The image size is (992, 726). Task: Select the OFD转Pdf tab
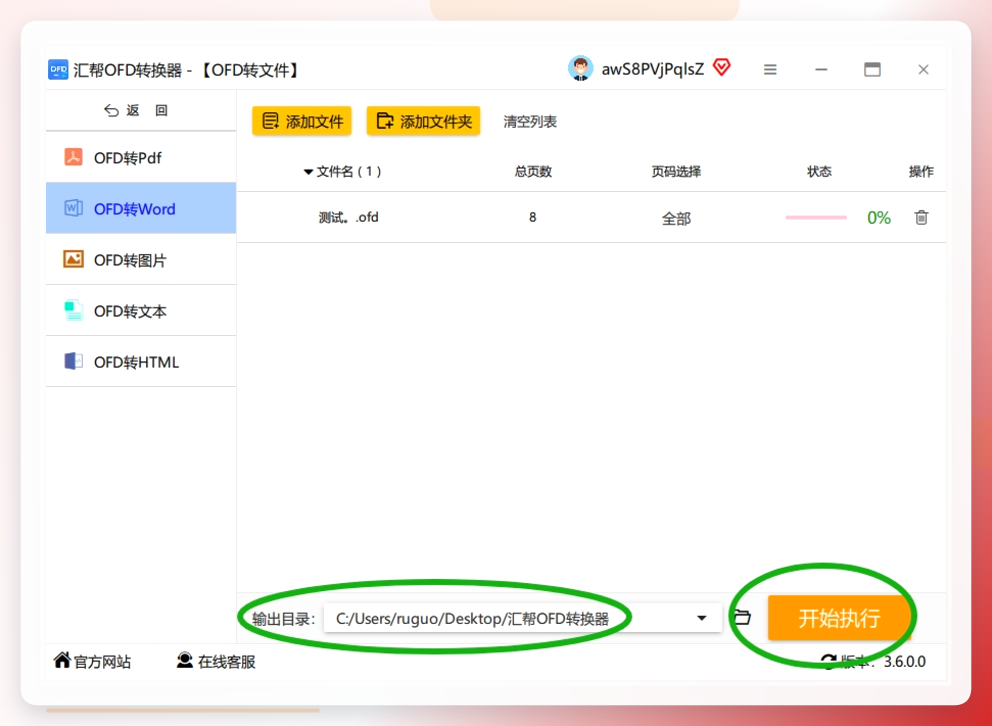(141, 157)
